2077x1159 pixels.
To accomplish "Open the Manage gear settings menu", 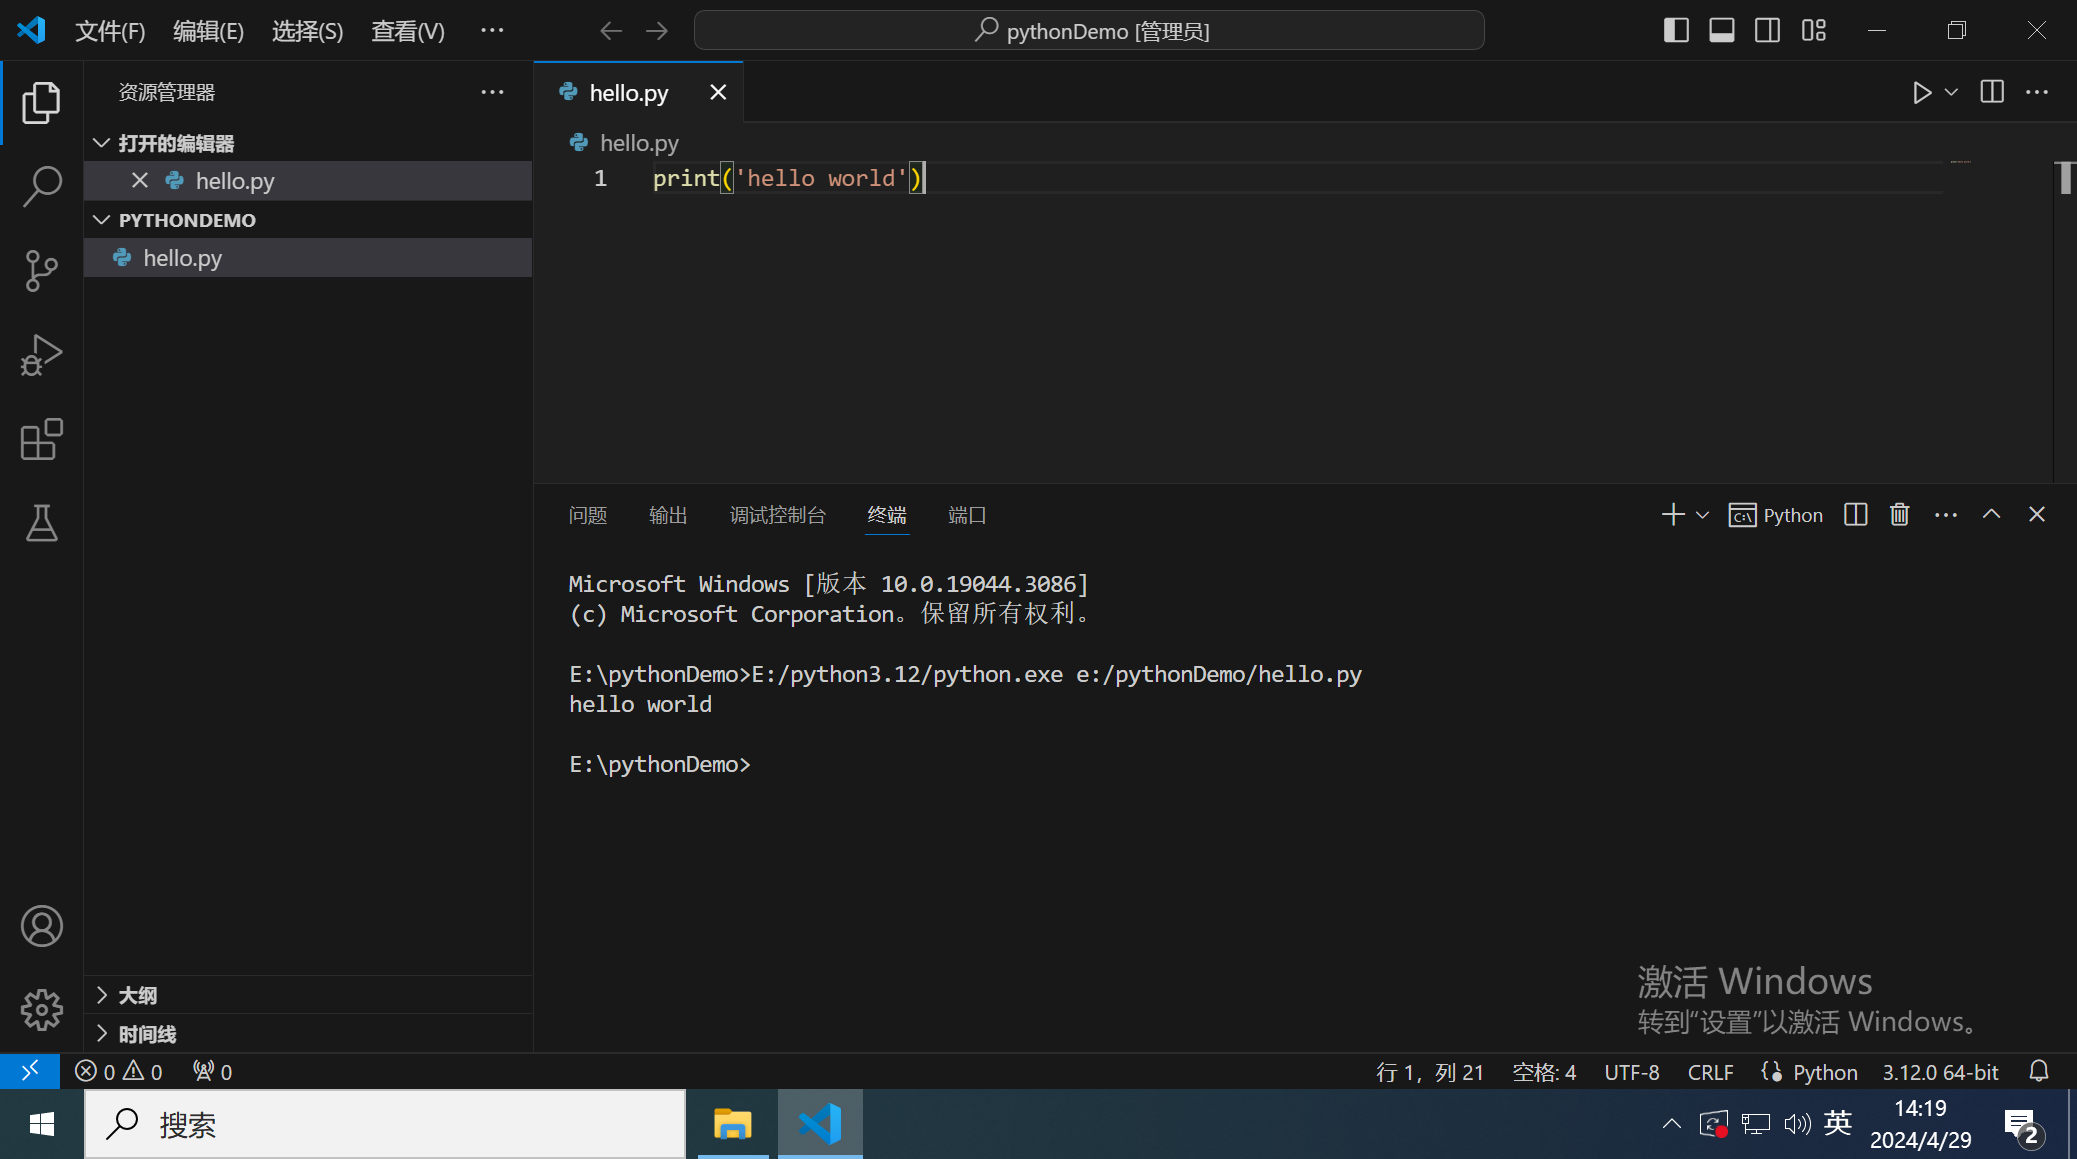I will [x=41, y=1010].
